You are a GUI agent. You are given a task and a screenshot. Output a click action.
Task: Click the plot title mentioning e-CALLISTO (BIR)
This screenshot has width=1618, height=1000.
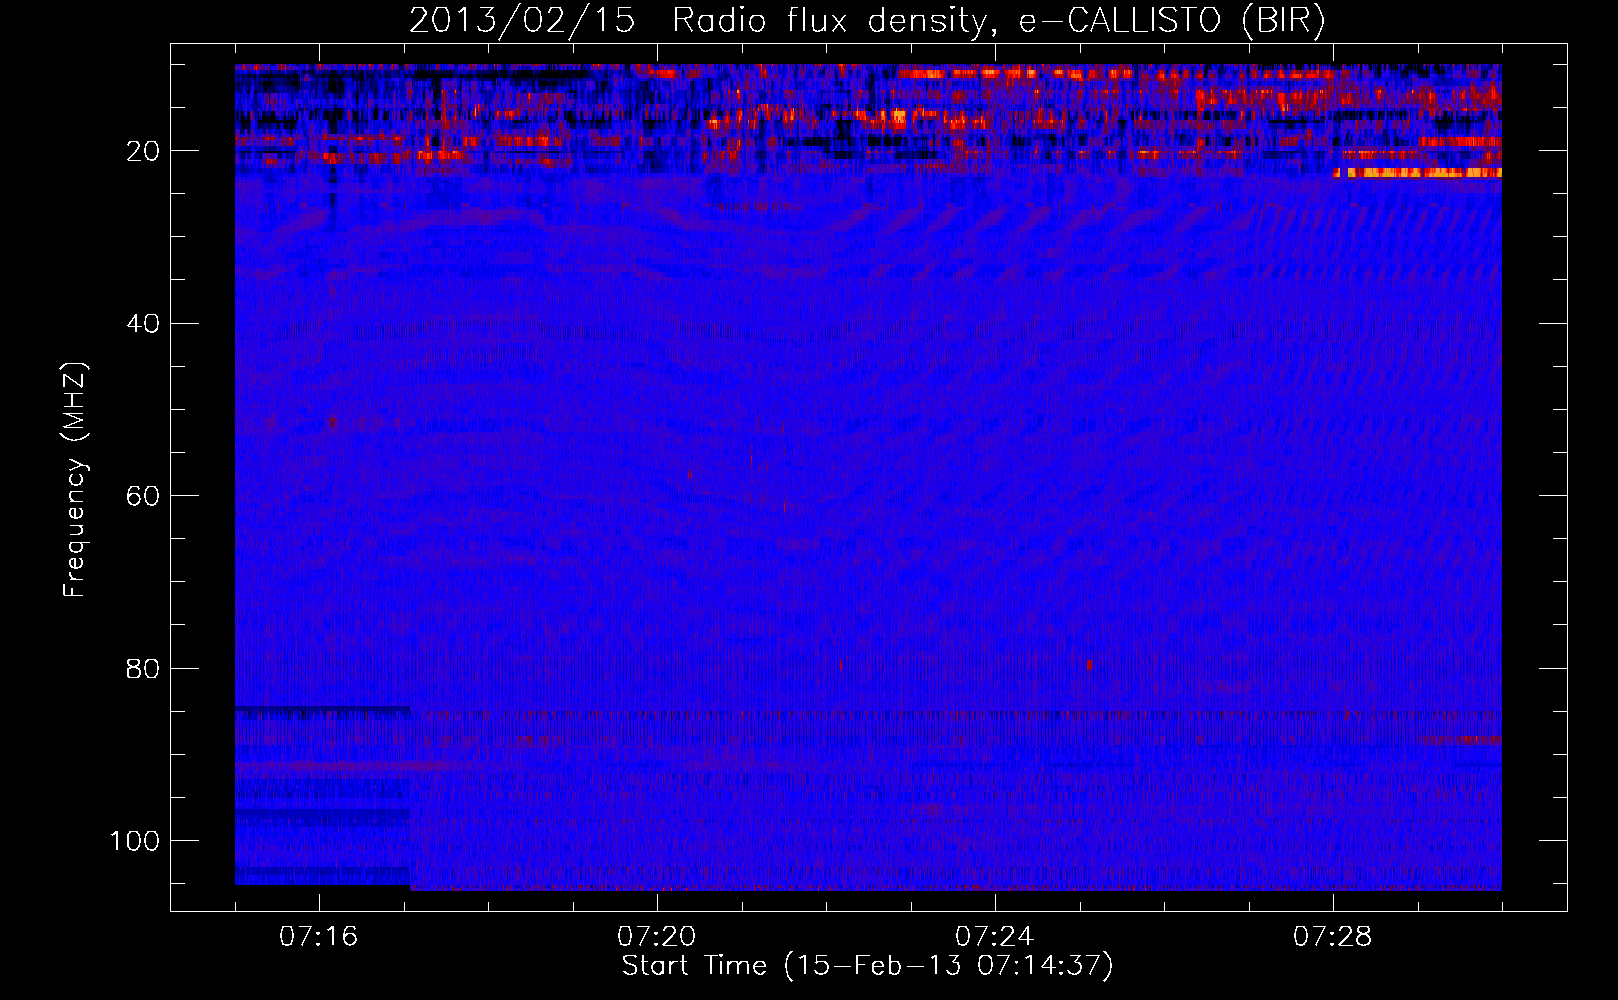point(867,20)
